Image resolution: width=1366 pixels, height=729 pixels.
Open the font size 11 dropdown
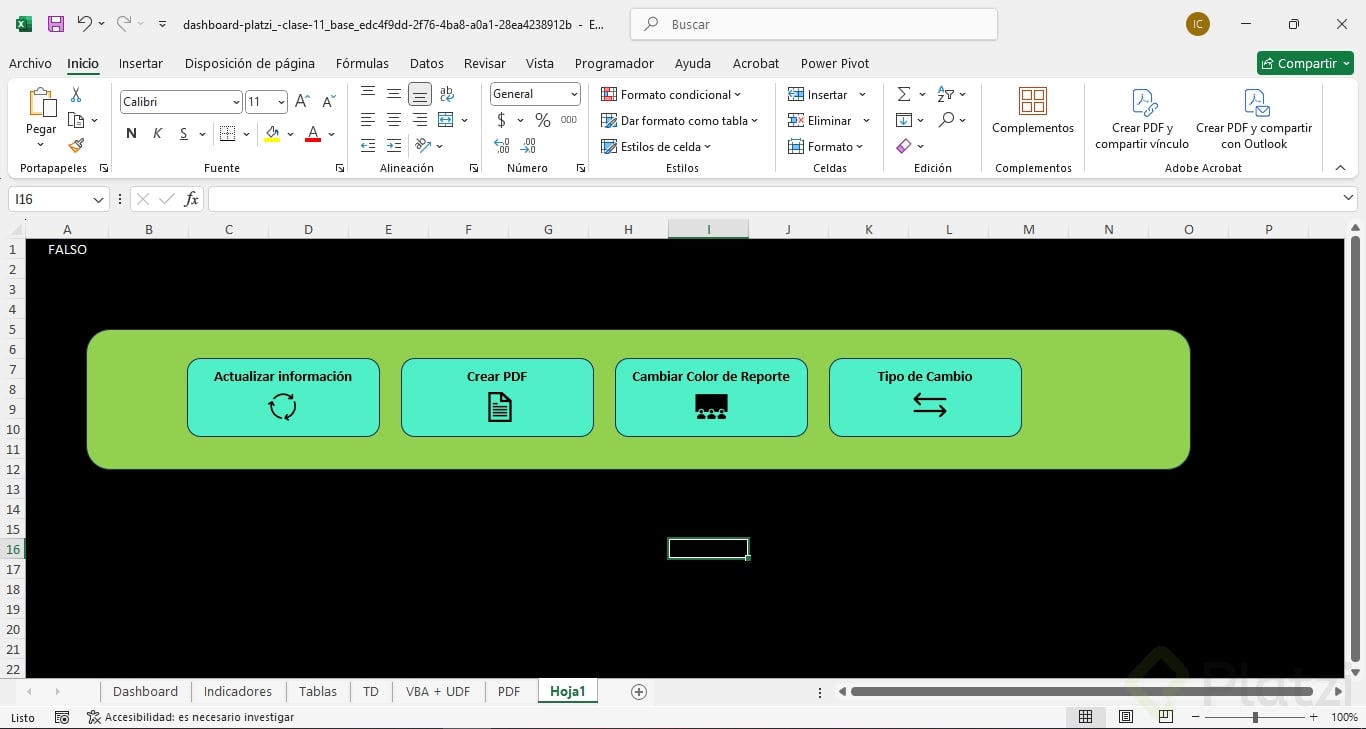click(281, 102)
